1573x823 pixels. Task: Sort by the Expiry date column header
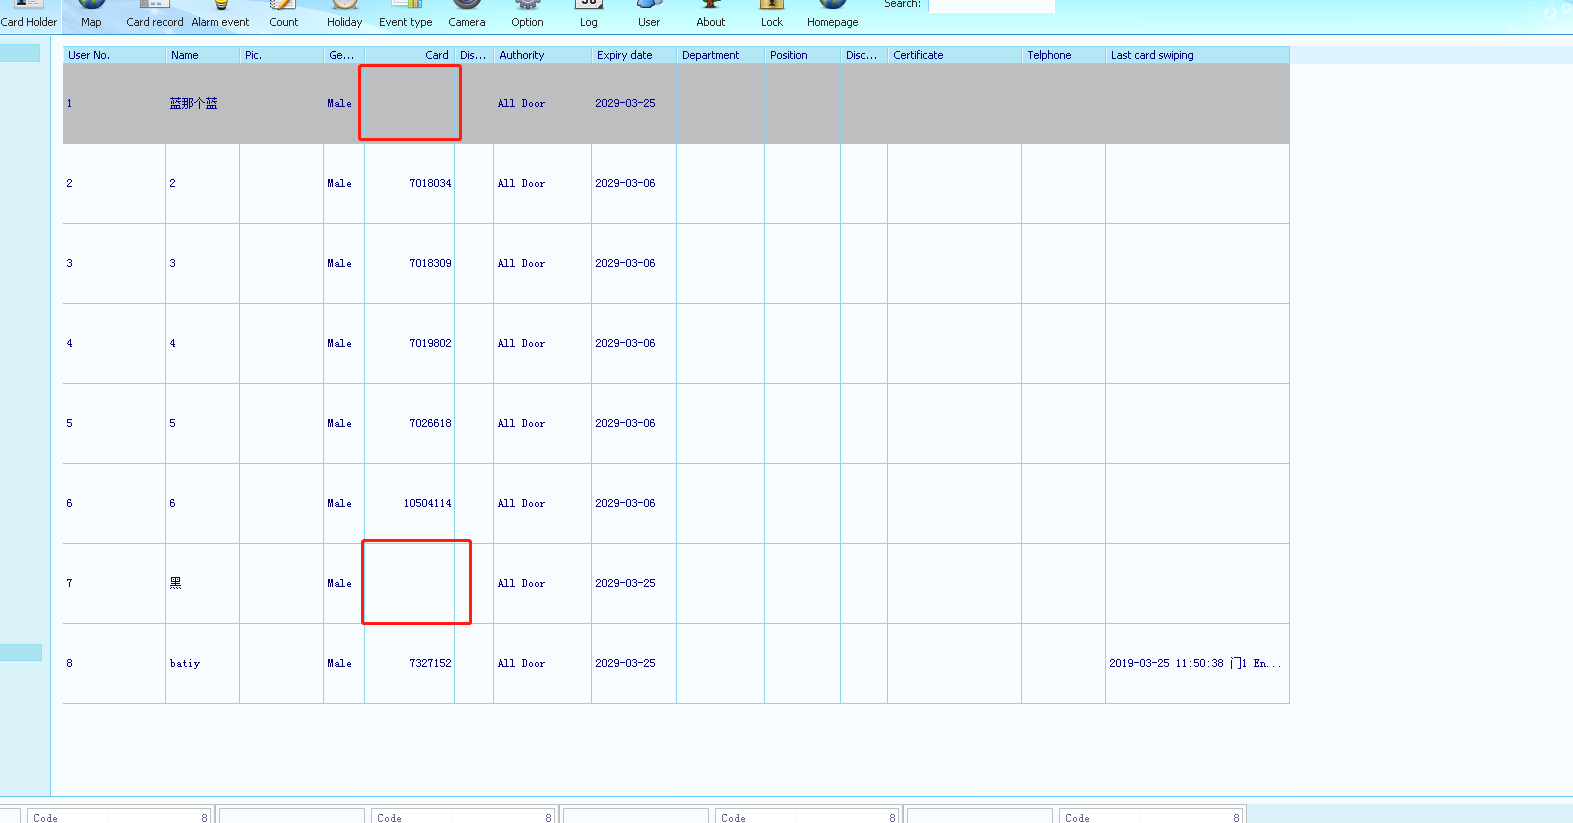tap(633, 55)
